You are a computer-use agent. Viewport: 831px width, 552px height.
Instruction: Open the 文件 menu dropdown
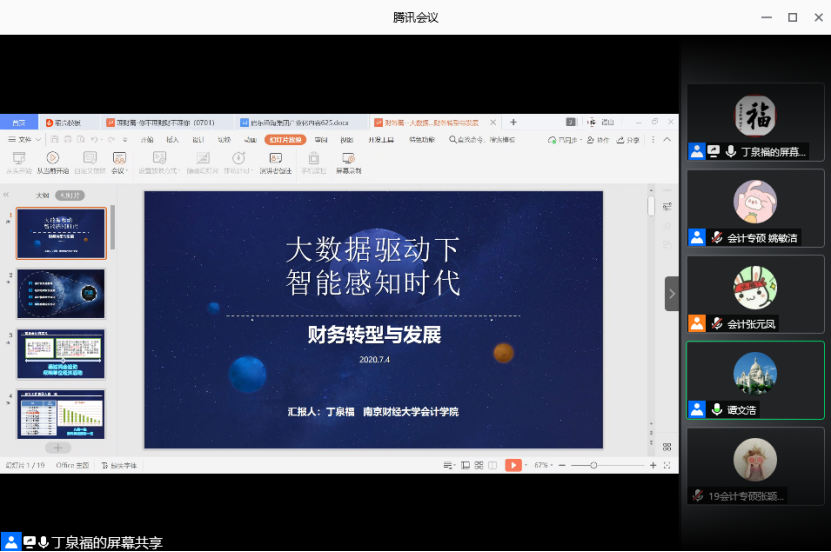25,140
